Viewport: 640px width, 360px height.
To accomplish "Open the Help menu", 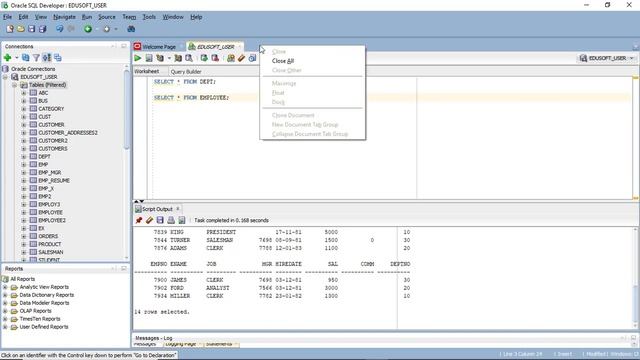I will (x=196, y=17).
